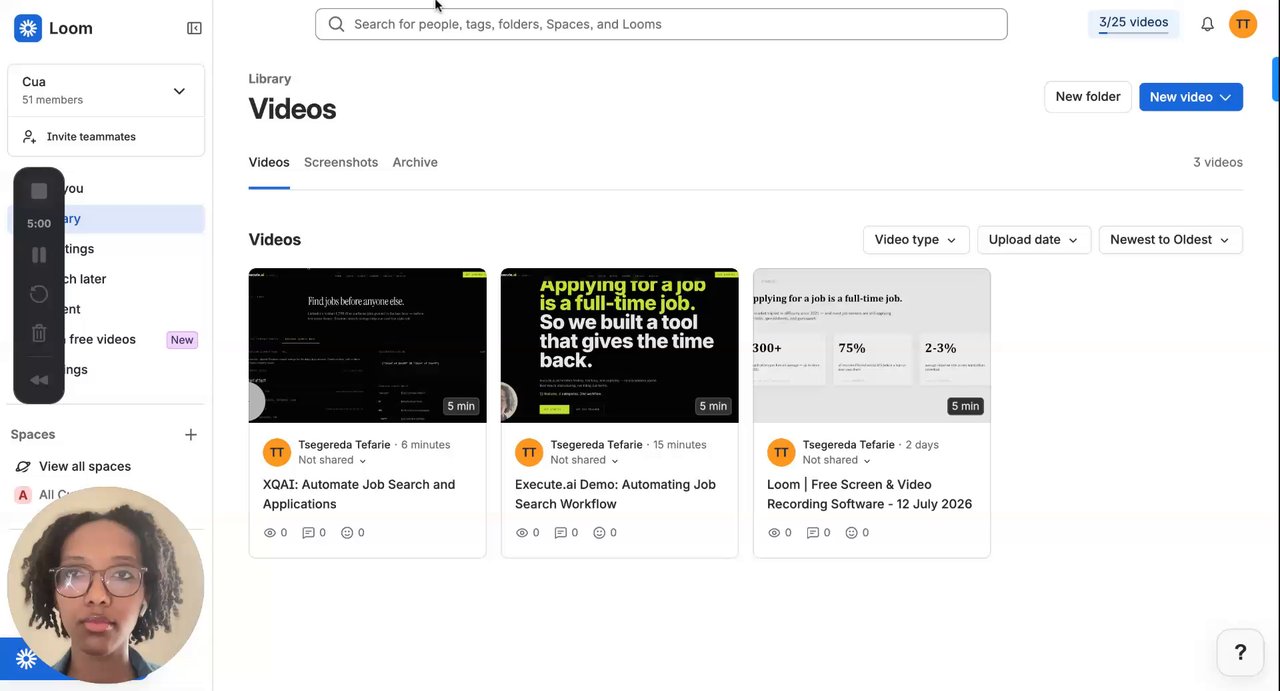Open the Execute.ai Demo video thumbnail
The height and width of the screenshot is (691, 1280).
click(x=620, y=345)
